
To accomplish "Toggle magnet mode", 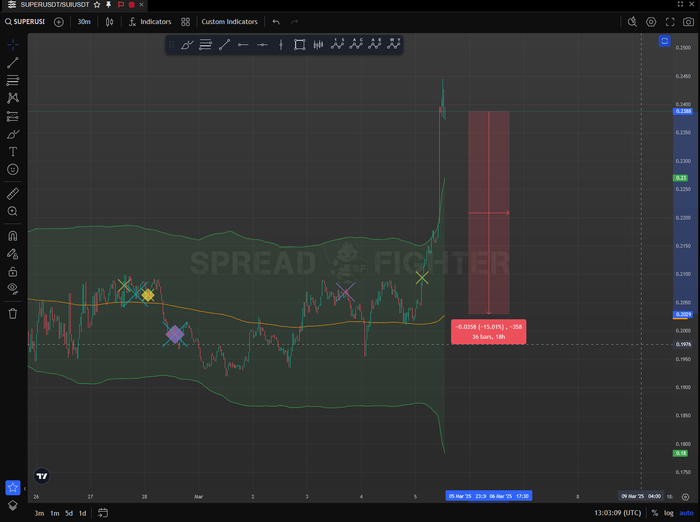I will tap(13, 236).
